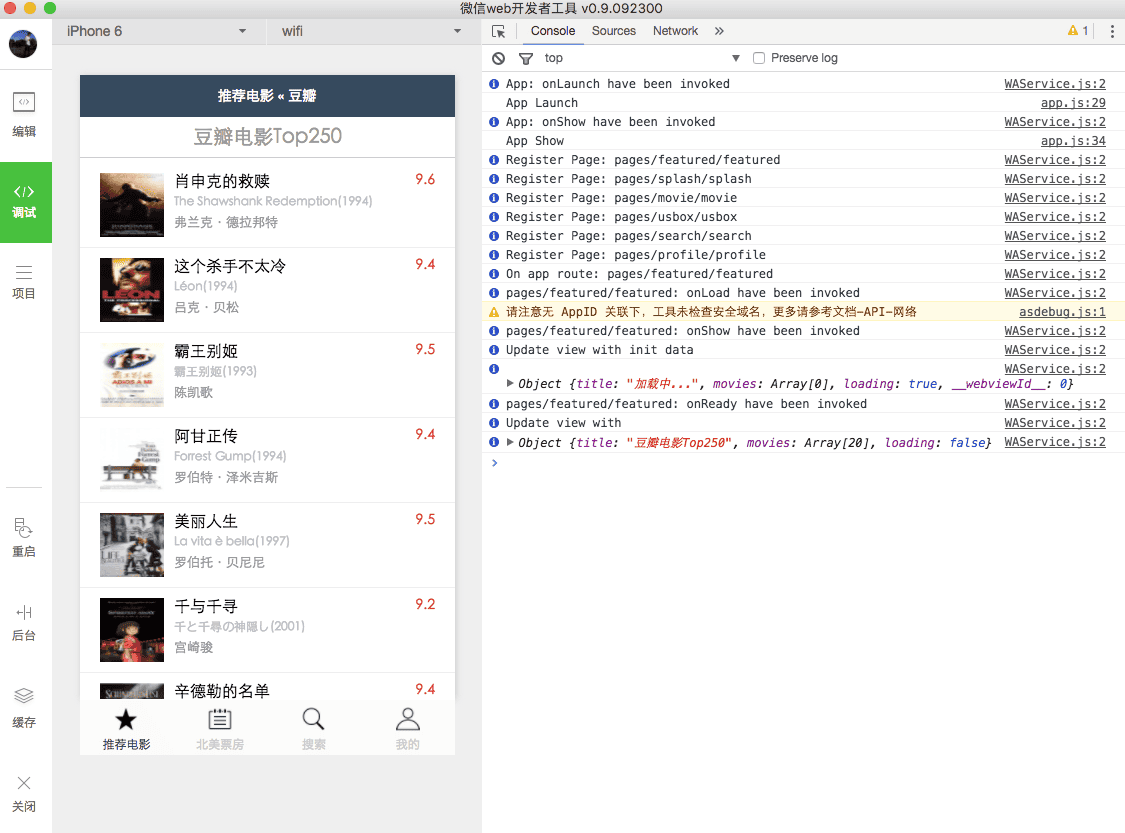Switch to the Network tab
1125x833 pixels.
tap(675, 31)
